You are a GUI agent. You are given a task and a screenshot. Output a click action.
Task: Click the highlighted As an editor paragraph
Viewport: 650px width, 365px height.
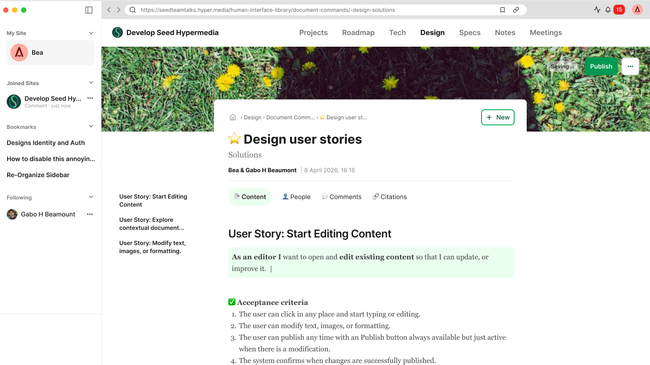[x=371, y=263]
